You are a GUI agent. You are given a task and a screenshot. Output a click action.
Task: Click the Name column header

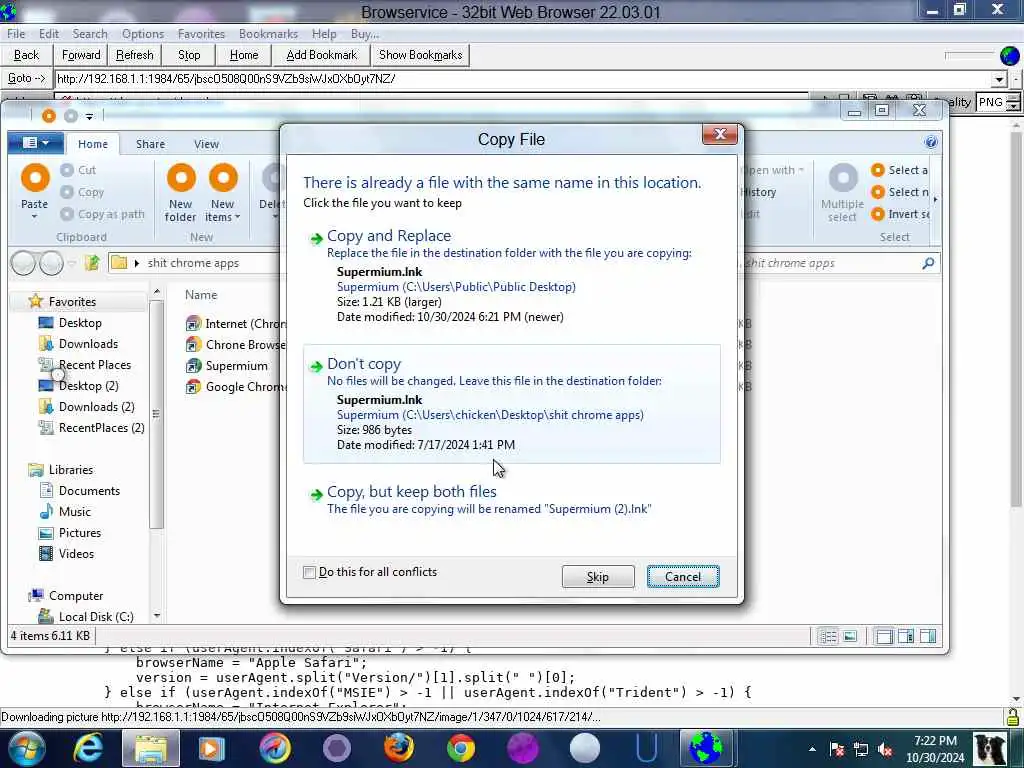pos(201,295)
